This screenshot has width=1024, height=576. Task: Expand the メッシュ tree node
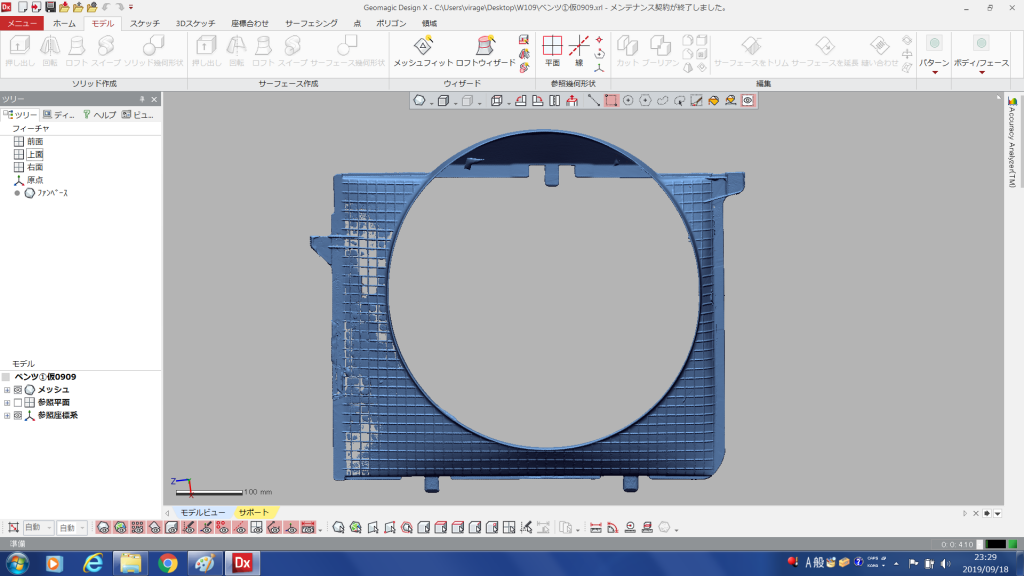[7, 389]
